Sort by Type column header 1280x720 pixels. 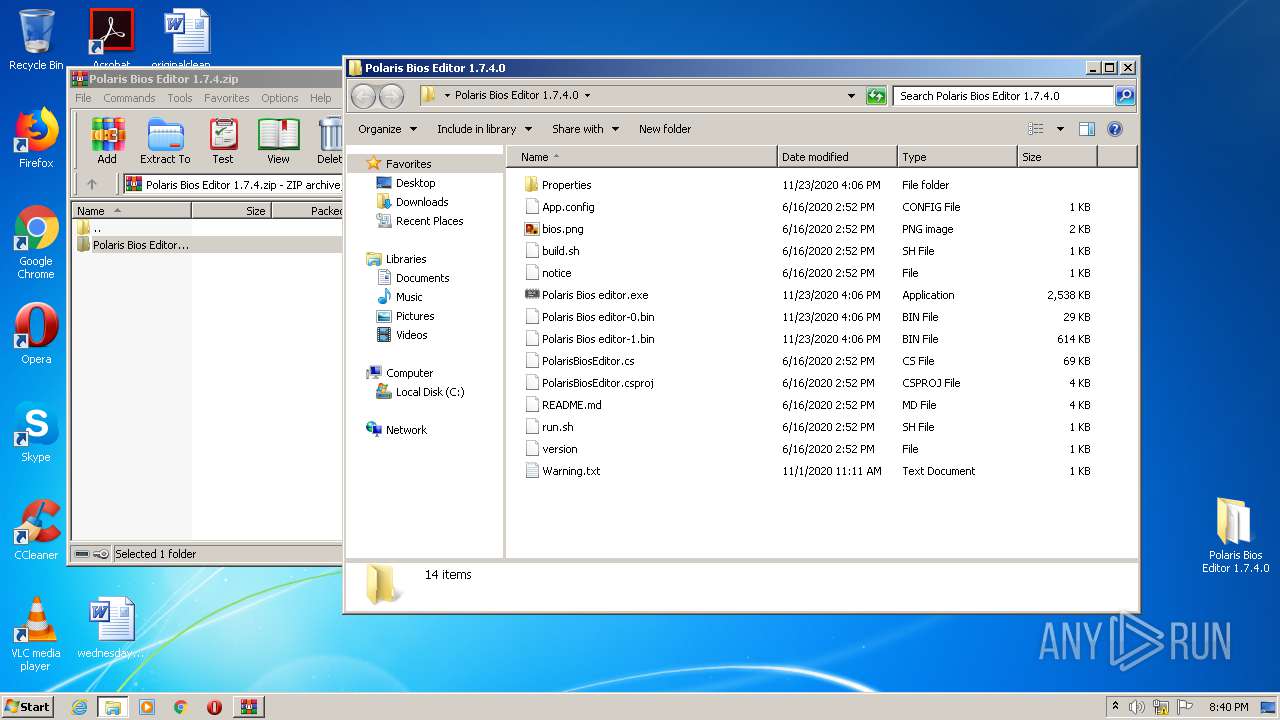pos(957,157)
